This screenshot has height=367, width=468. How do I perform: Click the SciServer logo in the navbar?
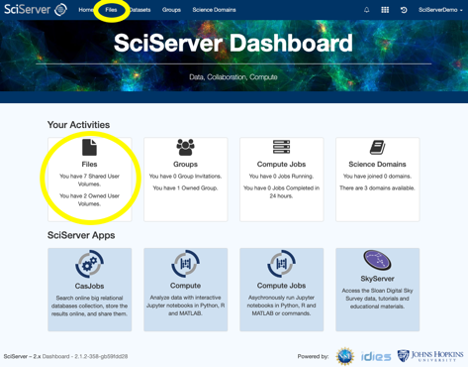click(x=35, y=9)
